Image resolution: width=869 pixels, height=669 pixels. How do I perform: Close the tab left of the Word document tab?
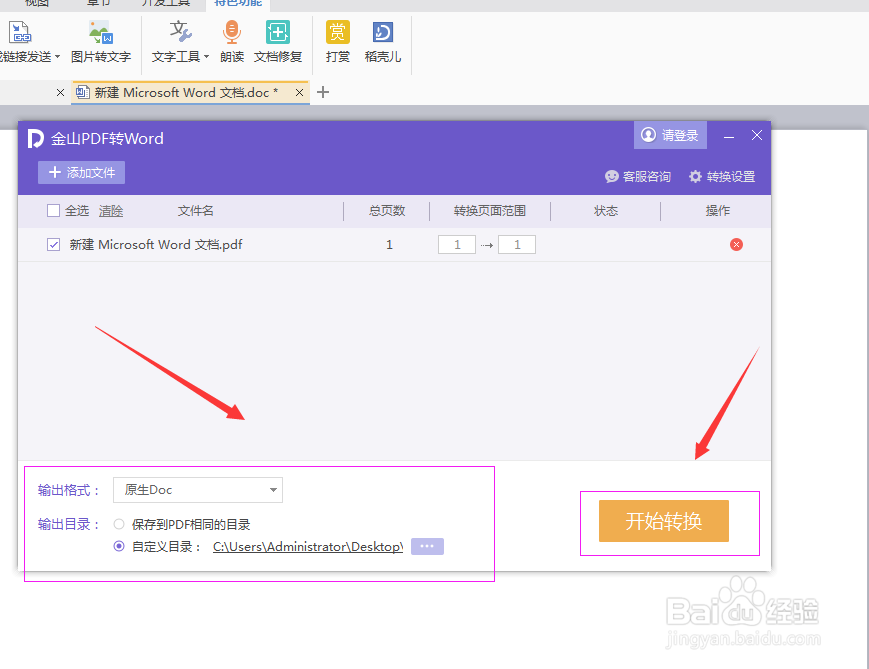click(60, 93)
